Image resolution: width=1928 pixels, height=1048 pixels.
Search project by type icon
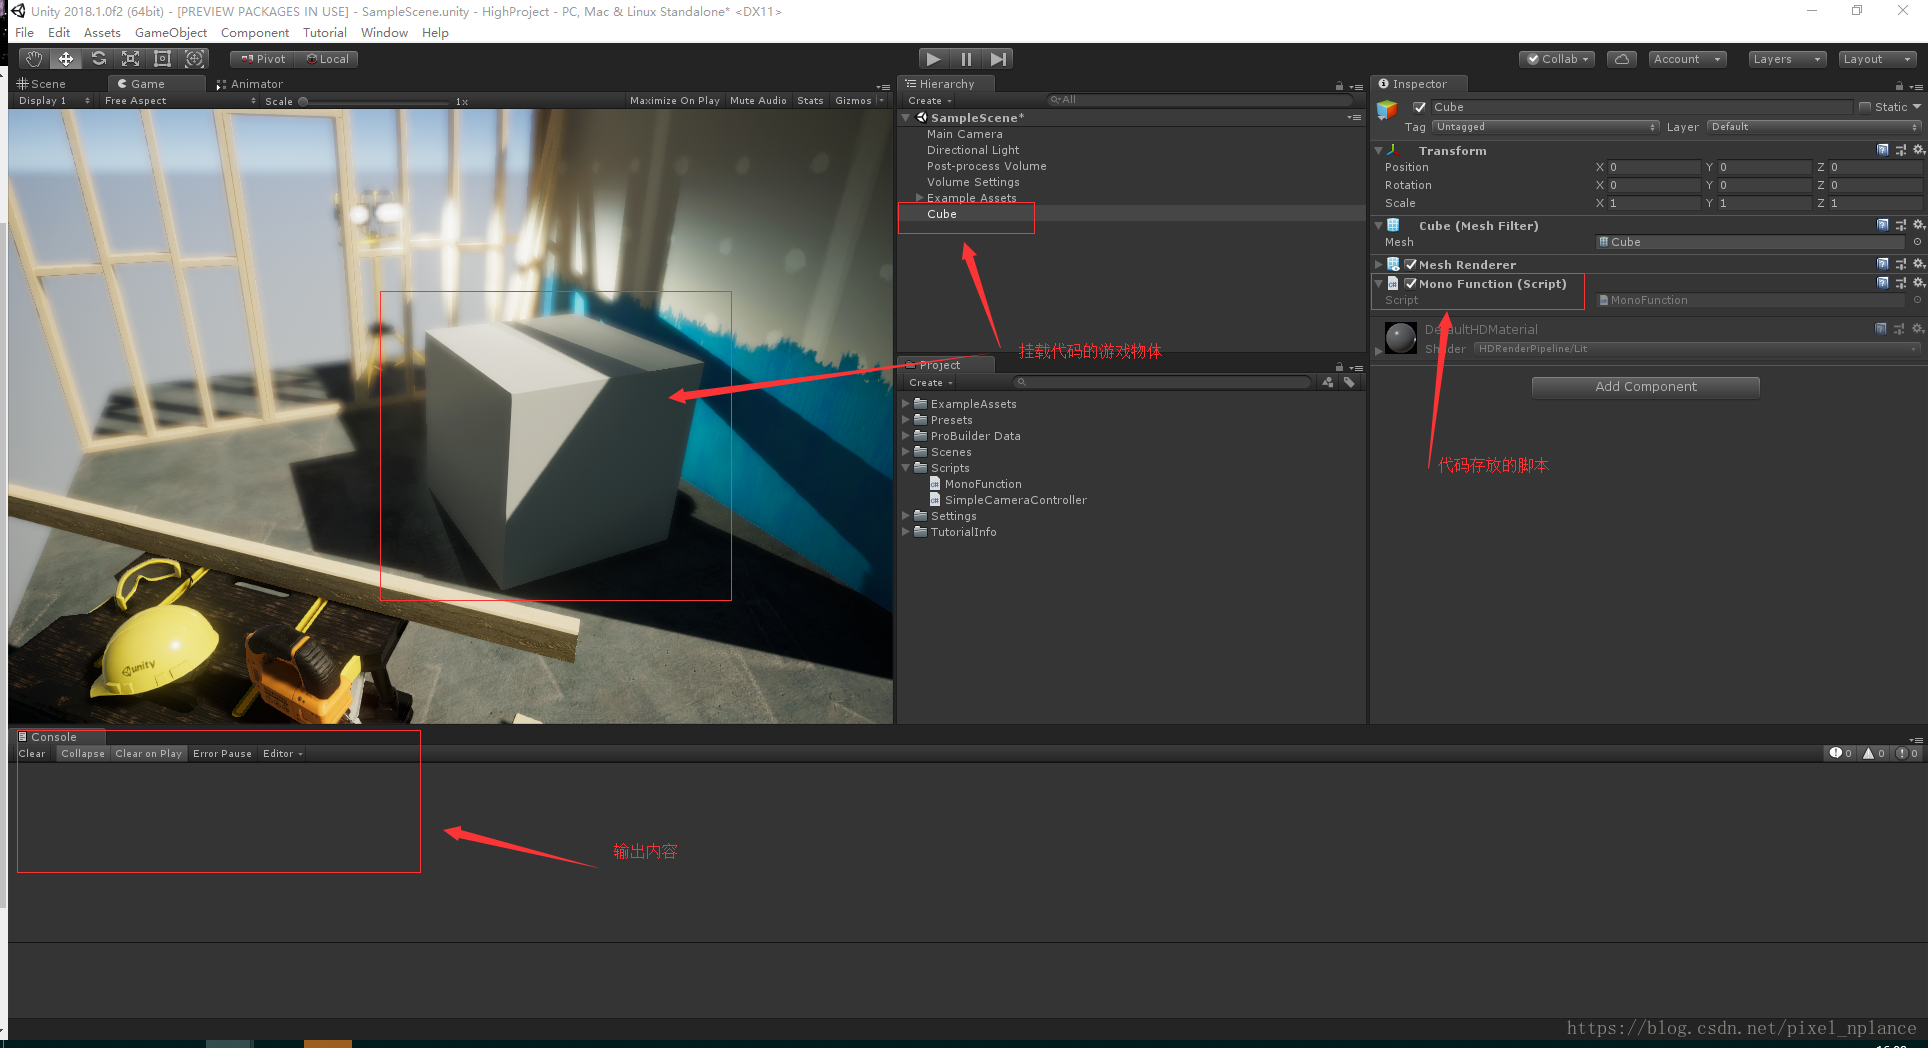click(x=1328, y=382)
